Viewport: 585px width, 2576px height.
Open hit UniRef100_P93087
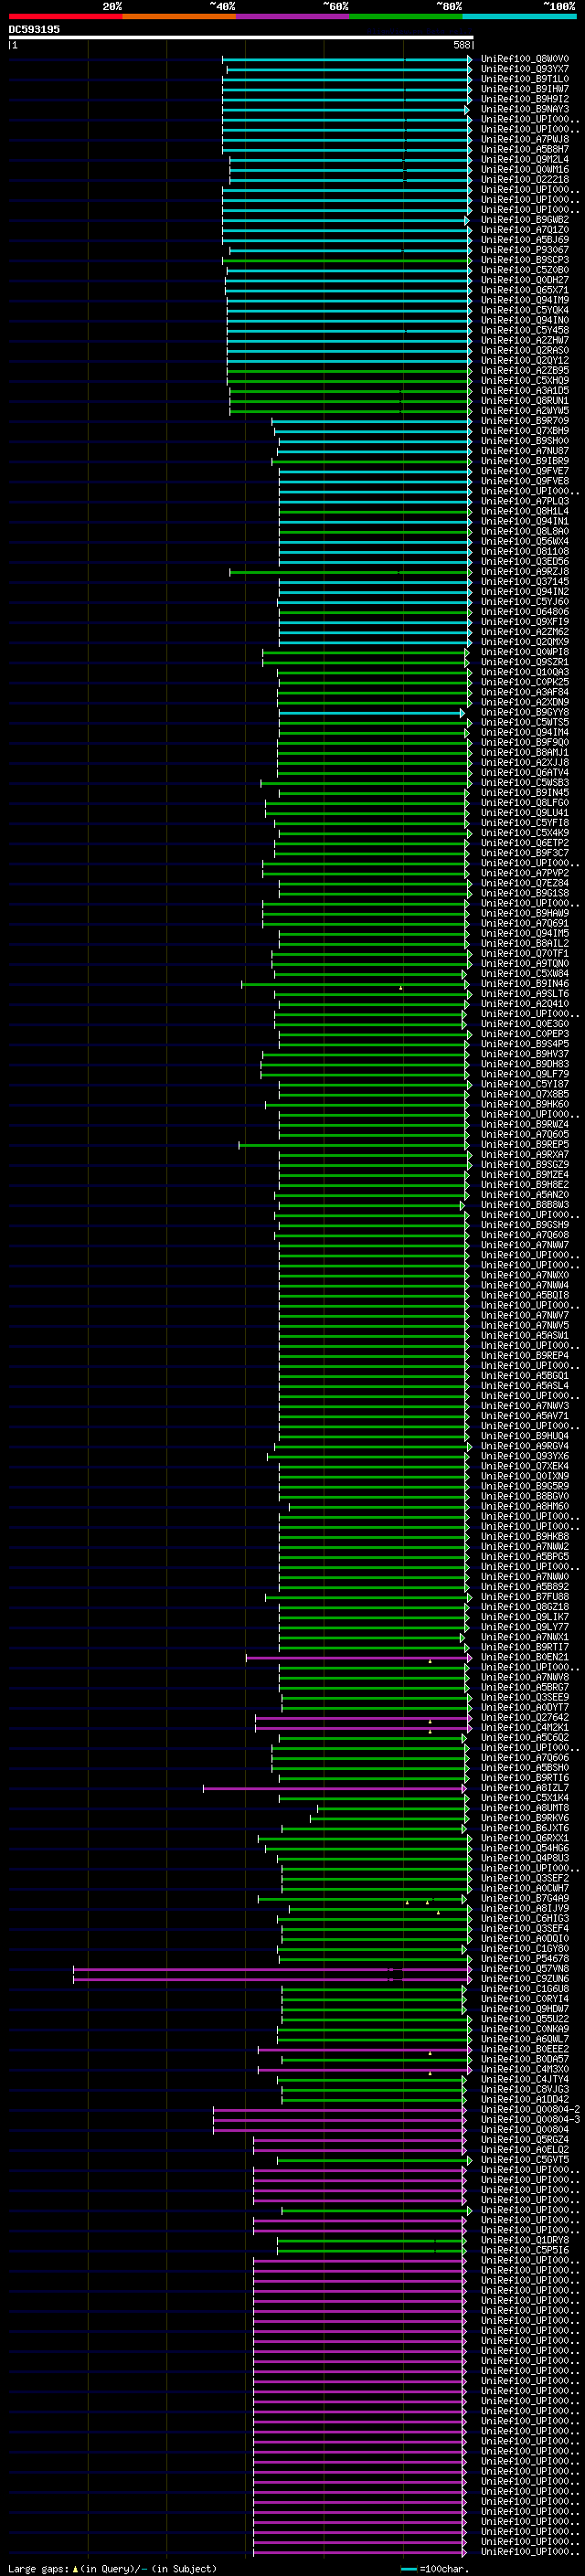coord(525,250)
